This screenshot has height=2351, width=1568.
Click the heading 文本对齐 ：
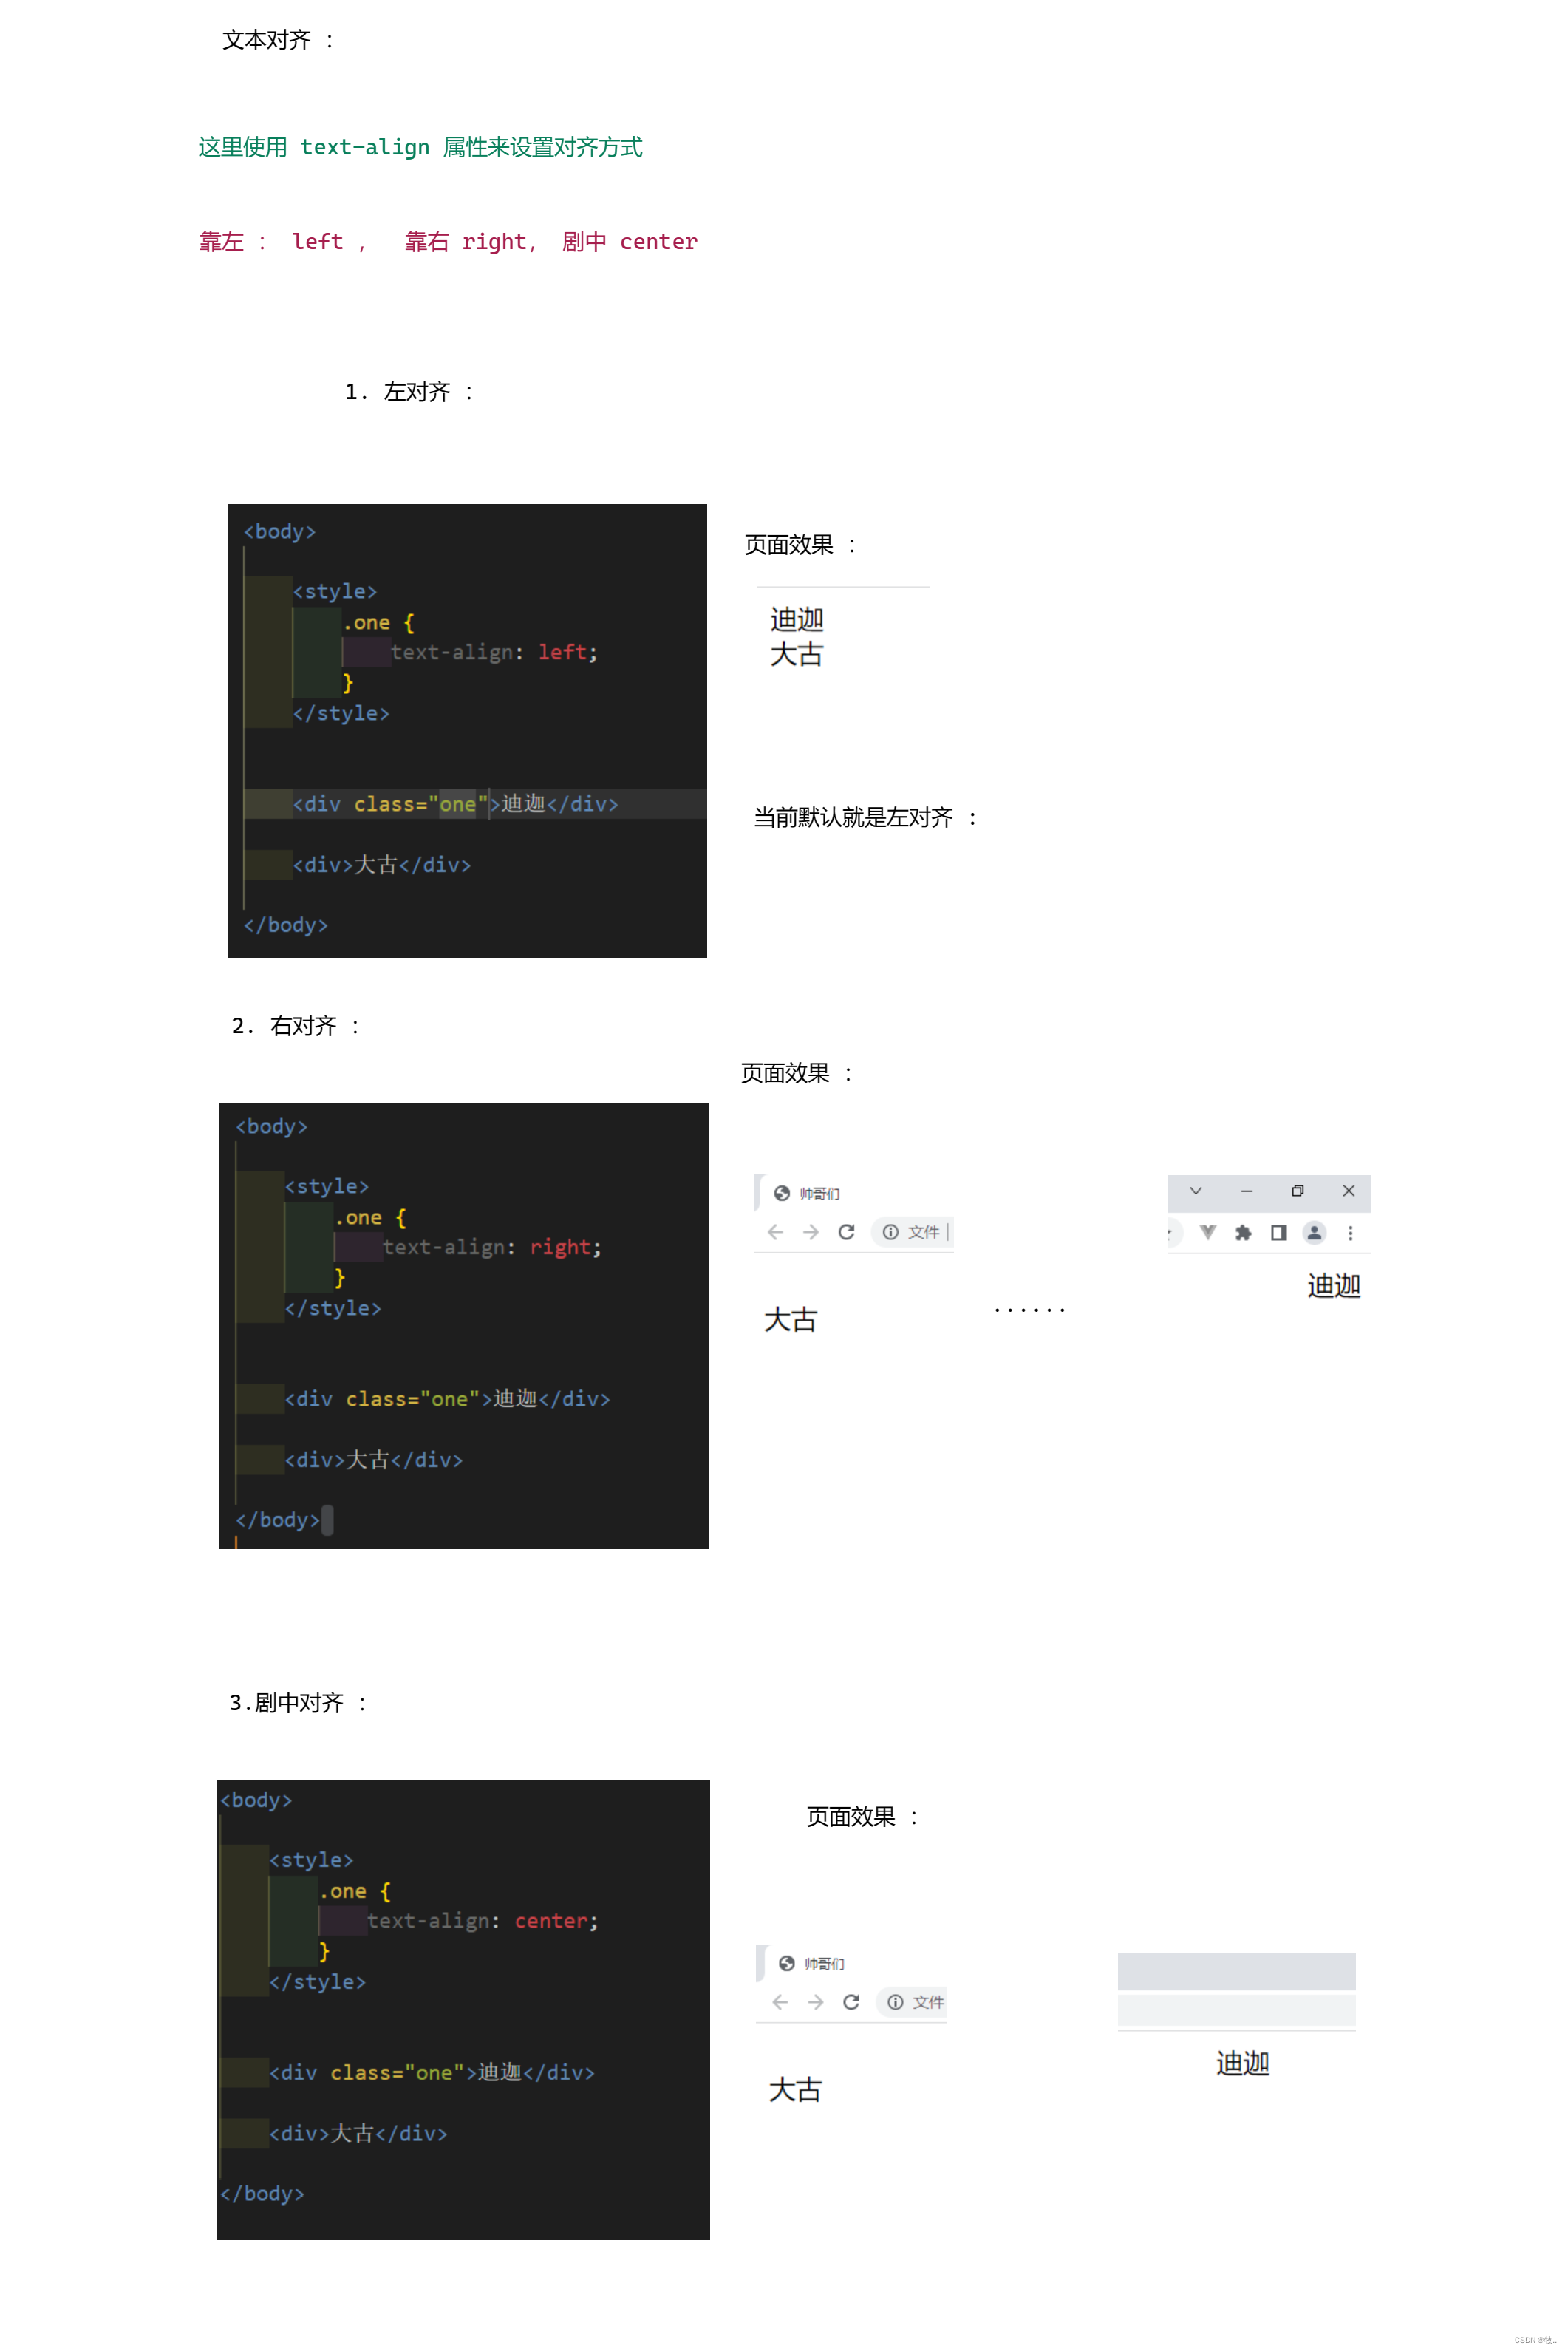pos(278,40)
